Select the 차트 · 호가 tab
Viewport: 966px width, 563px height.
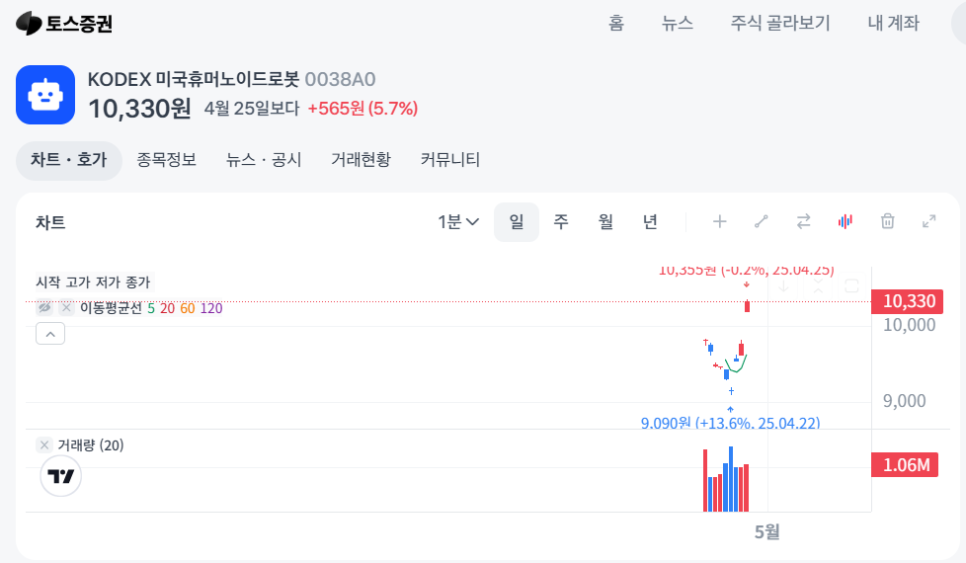69,160
